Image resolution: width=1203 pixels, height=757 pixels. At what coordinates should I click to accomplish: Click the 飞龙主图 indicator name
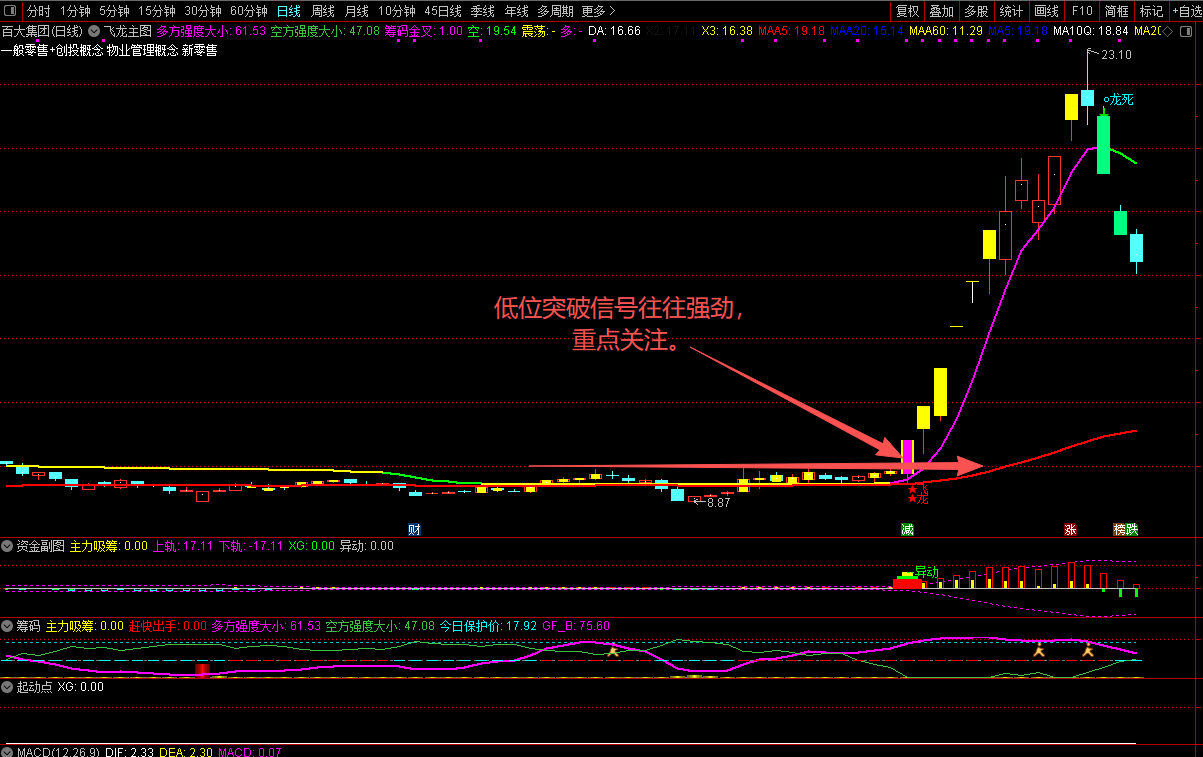(x=128, y=31)
